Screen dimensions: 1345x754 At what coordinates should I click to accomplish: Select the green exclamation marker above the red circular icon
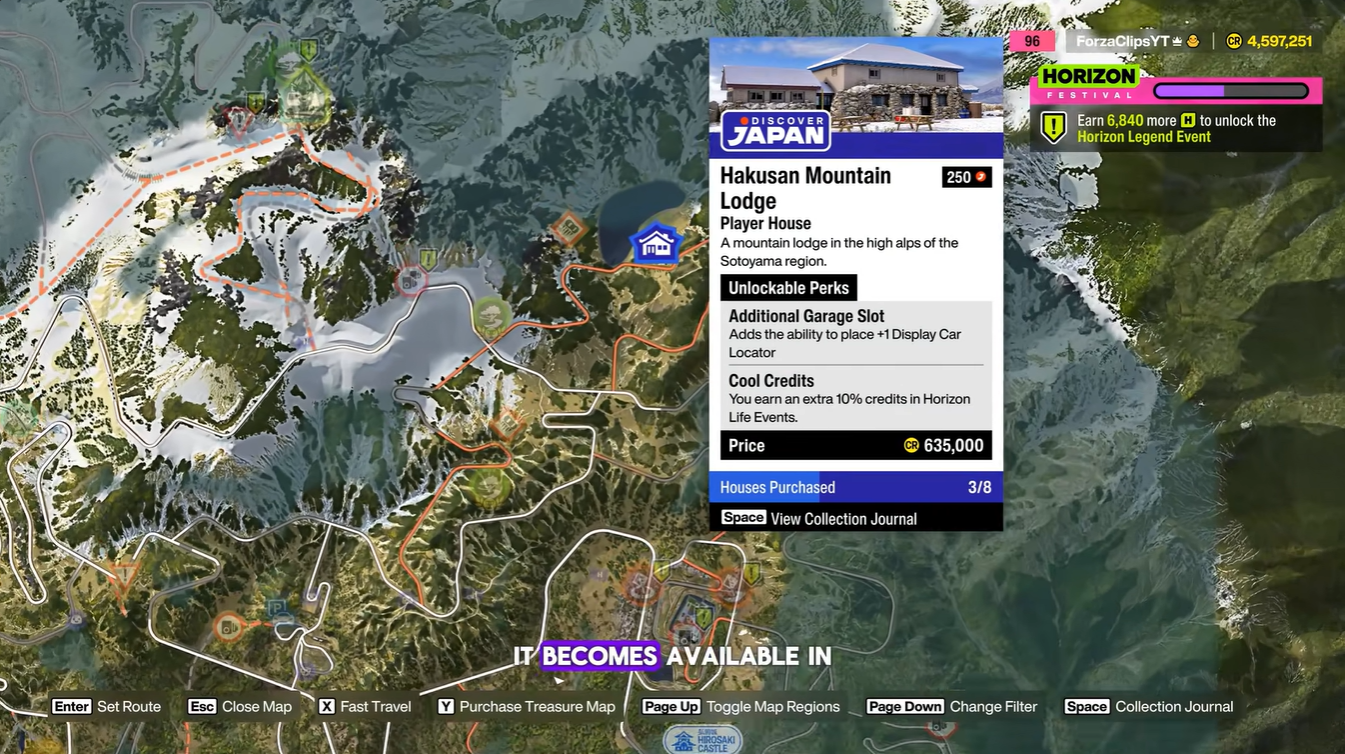(429, 258)
